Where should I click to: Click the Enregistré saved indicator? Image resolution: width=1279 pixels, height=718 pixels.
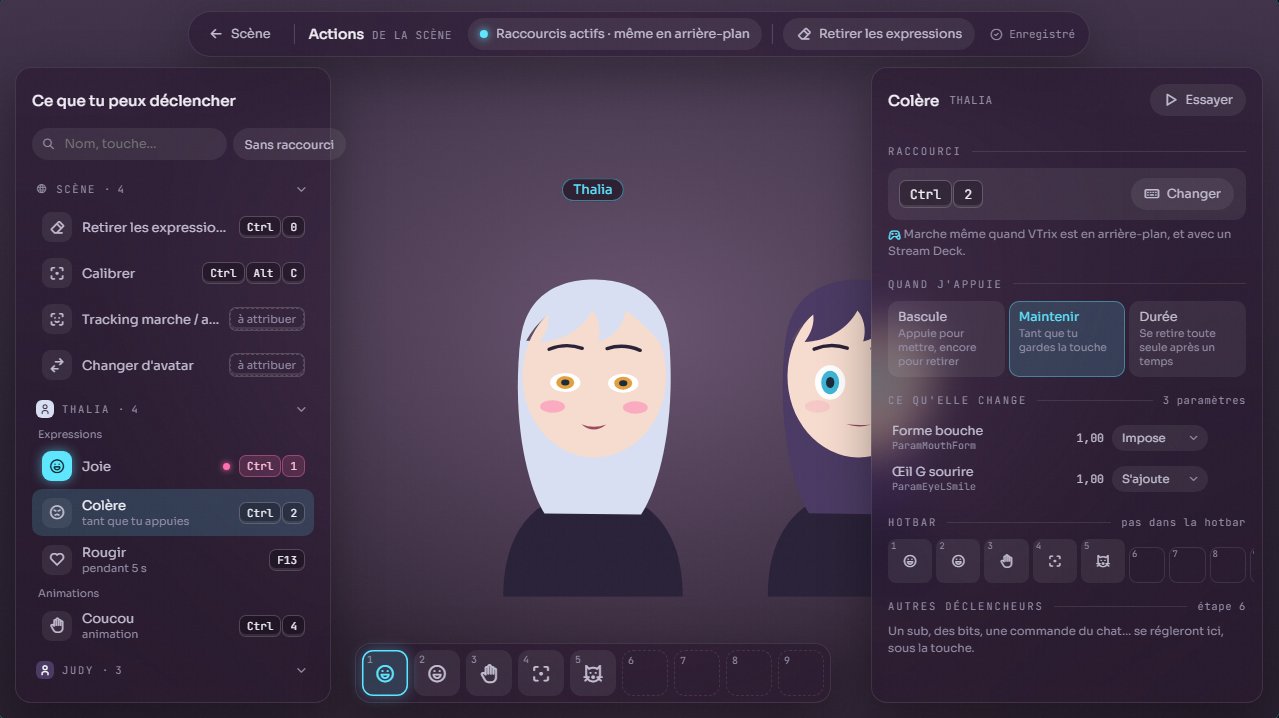[1032, 34]
